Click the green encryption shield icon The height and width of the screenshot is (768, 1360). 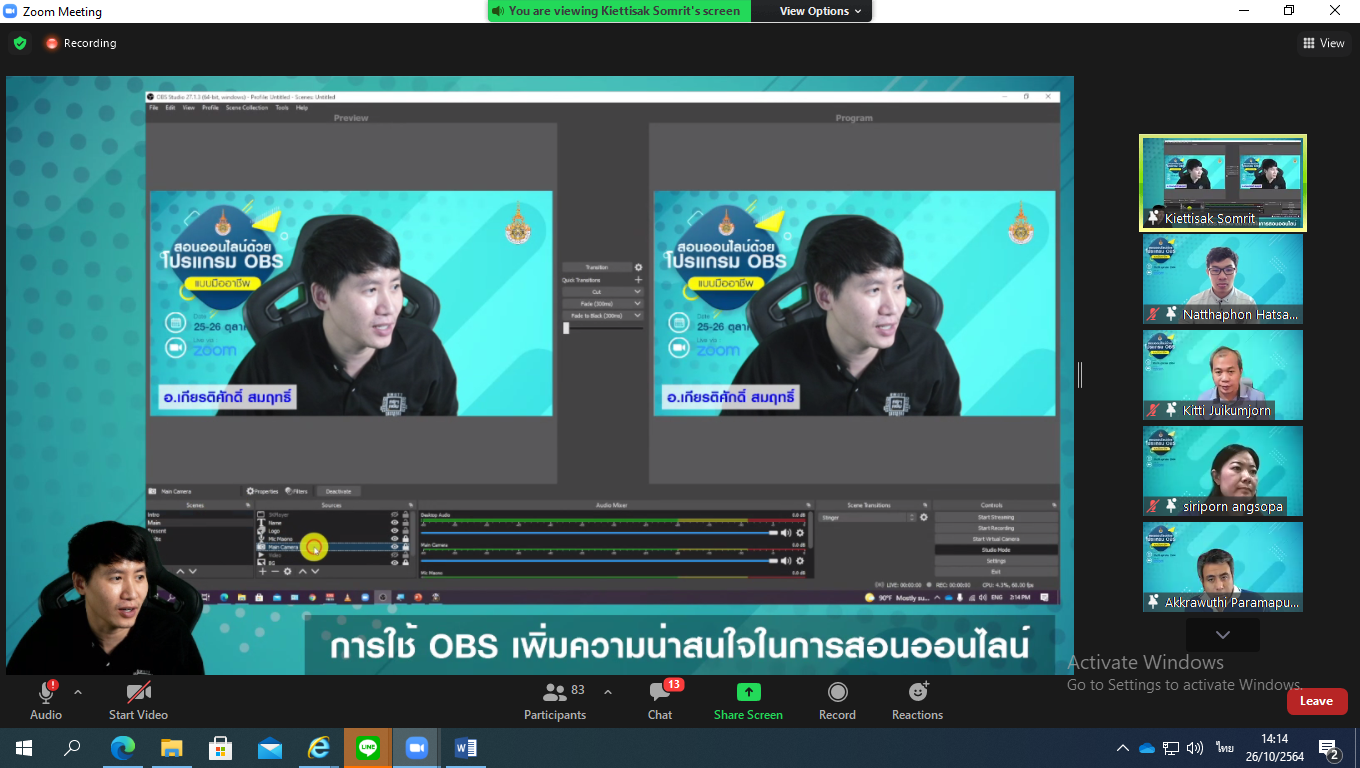[x=20, y=43]
